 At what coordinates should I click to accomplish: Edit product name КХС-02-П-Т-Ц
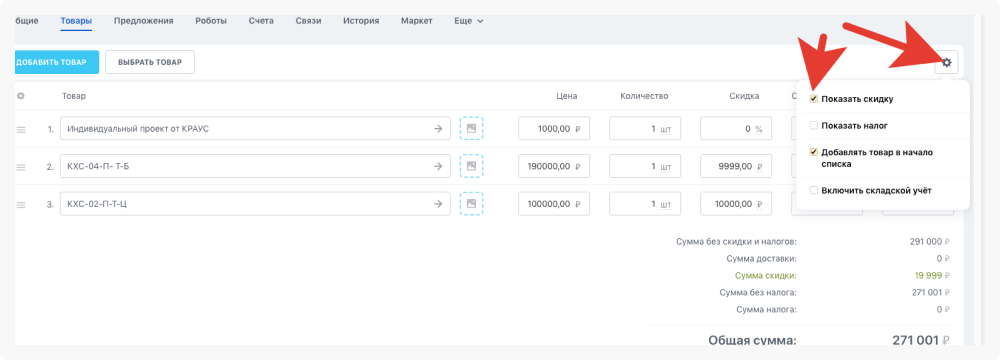coord(255,204)
